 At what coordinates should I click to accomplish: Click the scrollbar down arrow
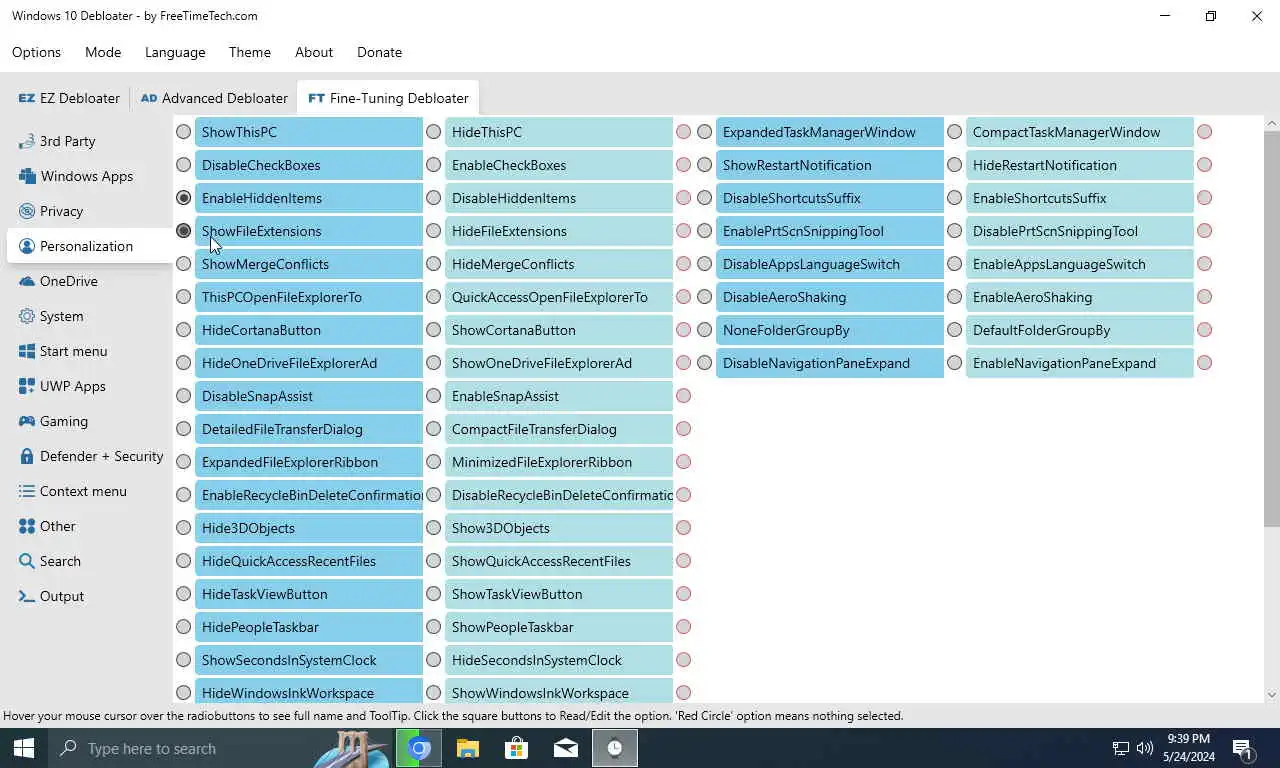click(x=1271, y=695)
